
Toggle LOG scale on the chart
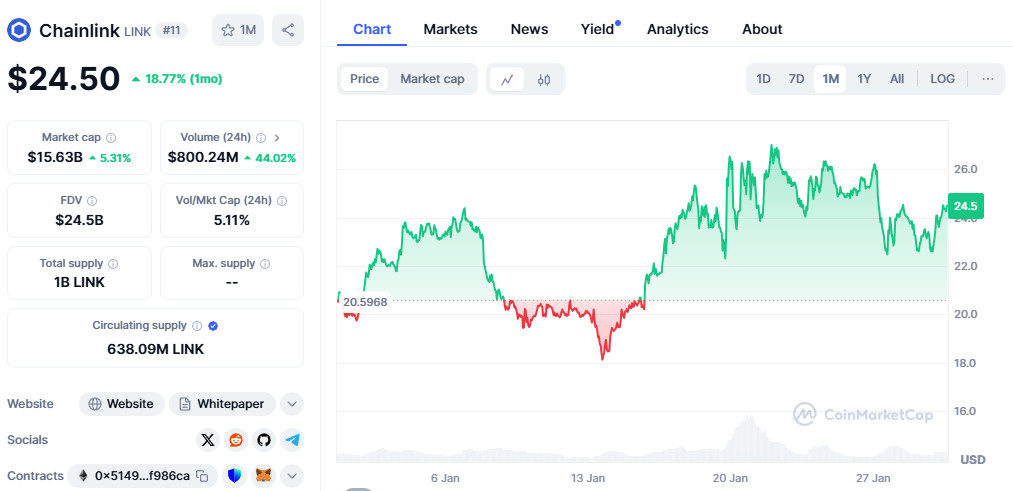coord(943,79)
